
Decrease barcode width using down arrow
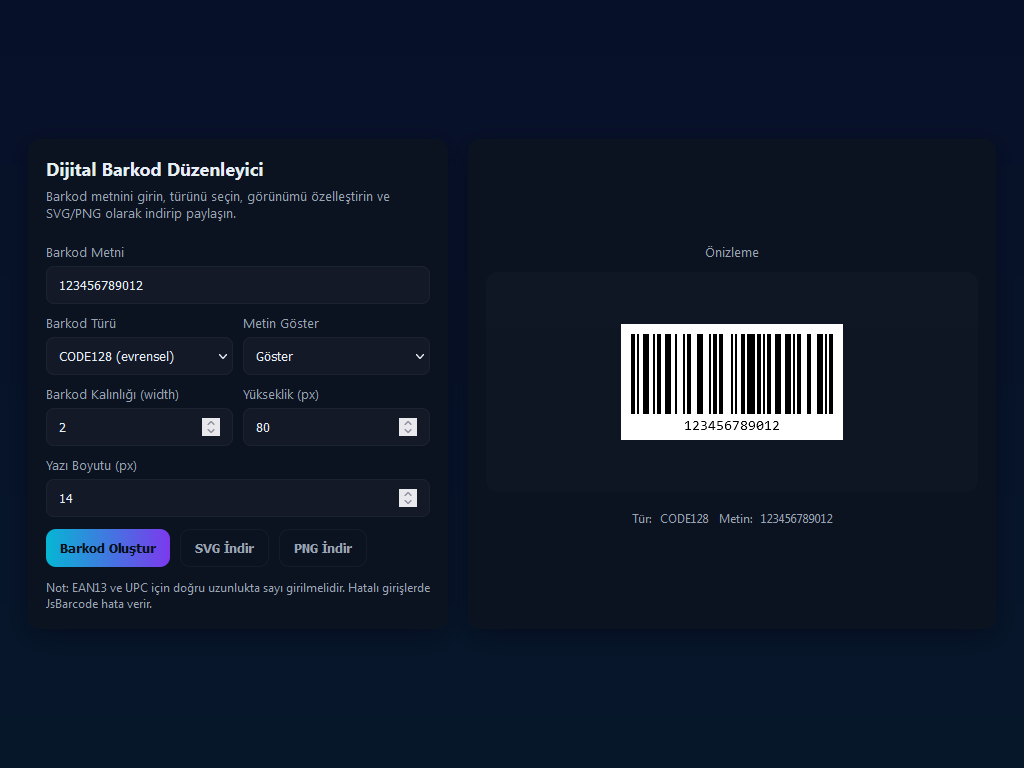coord(211,432)
